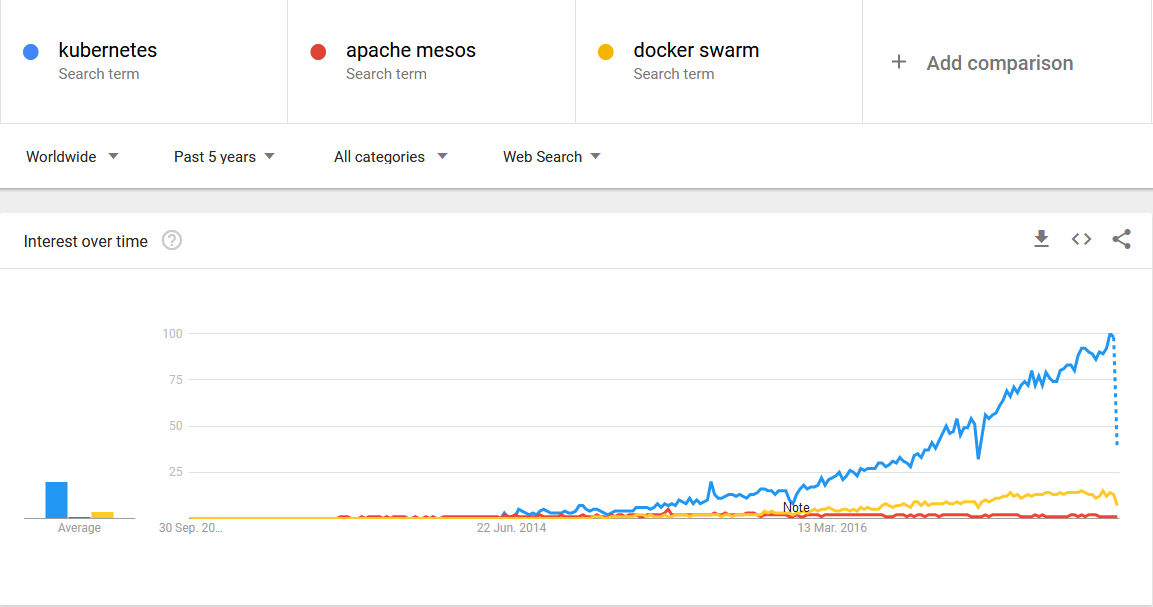Click the yellow docker swarm color dot

tap(605, 50)
